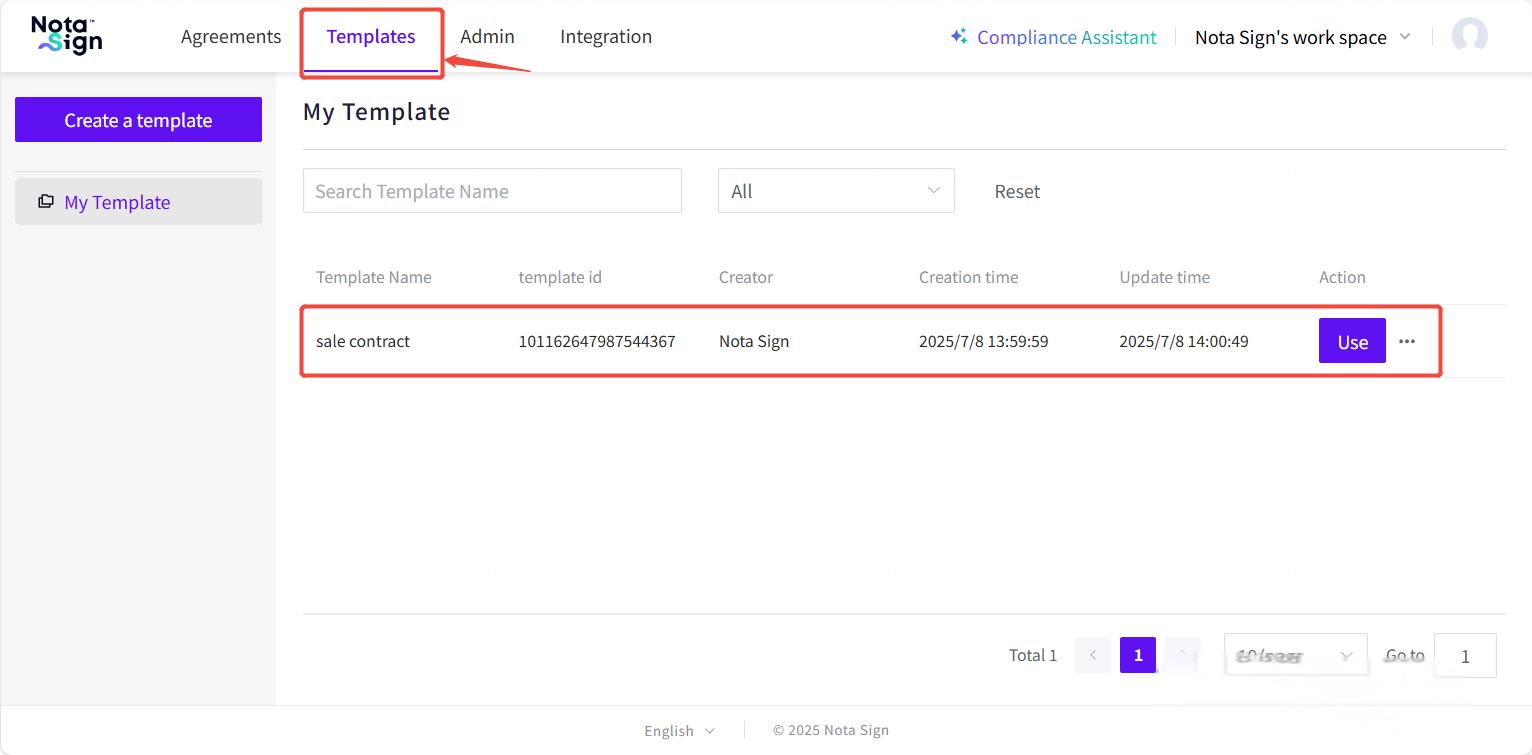The height and width of the screenshot is (755, 1532).
Task: Go to next page arrow
Action: 1183,655
